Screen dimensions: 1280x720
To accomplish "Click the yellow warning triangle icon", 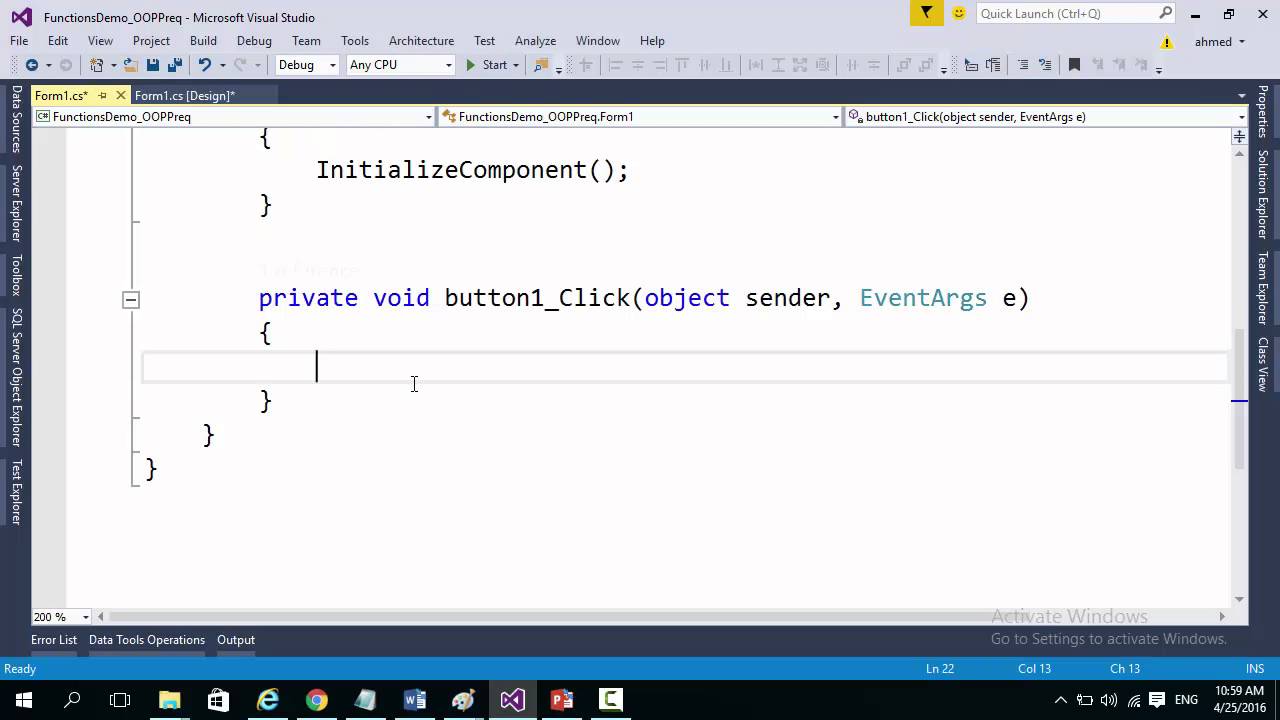I will tap(1166, 42).
